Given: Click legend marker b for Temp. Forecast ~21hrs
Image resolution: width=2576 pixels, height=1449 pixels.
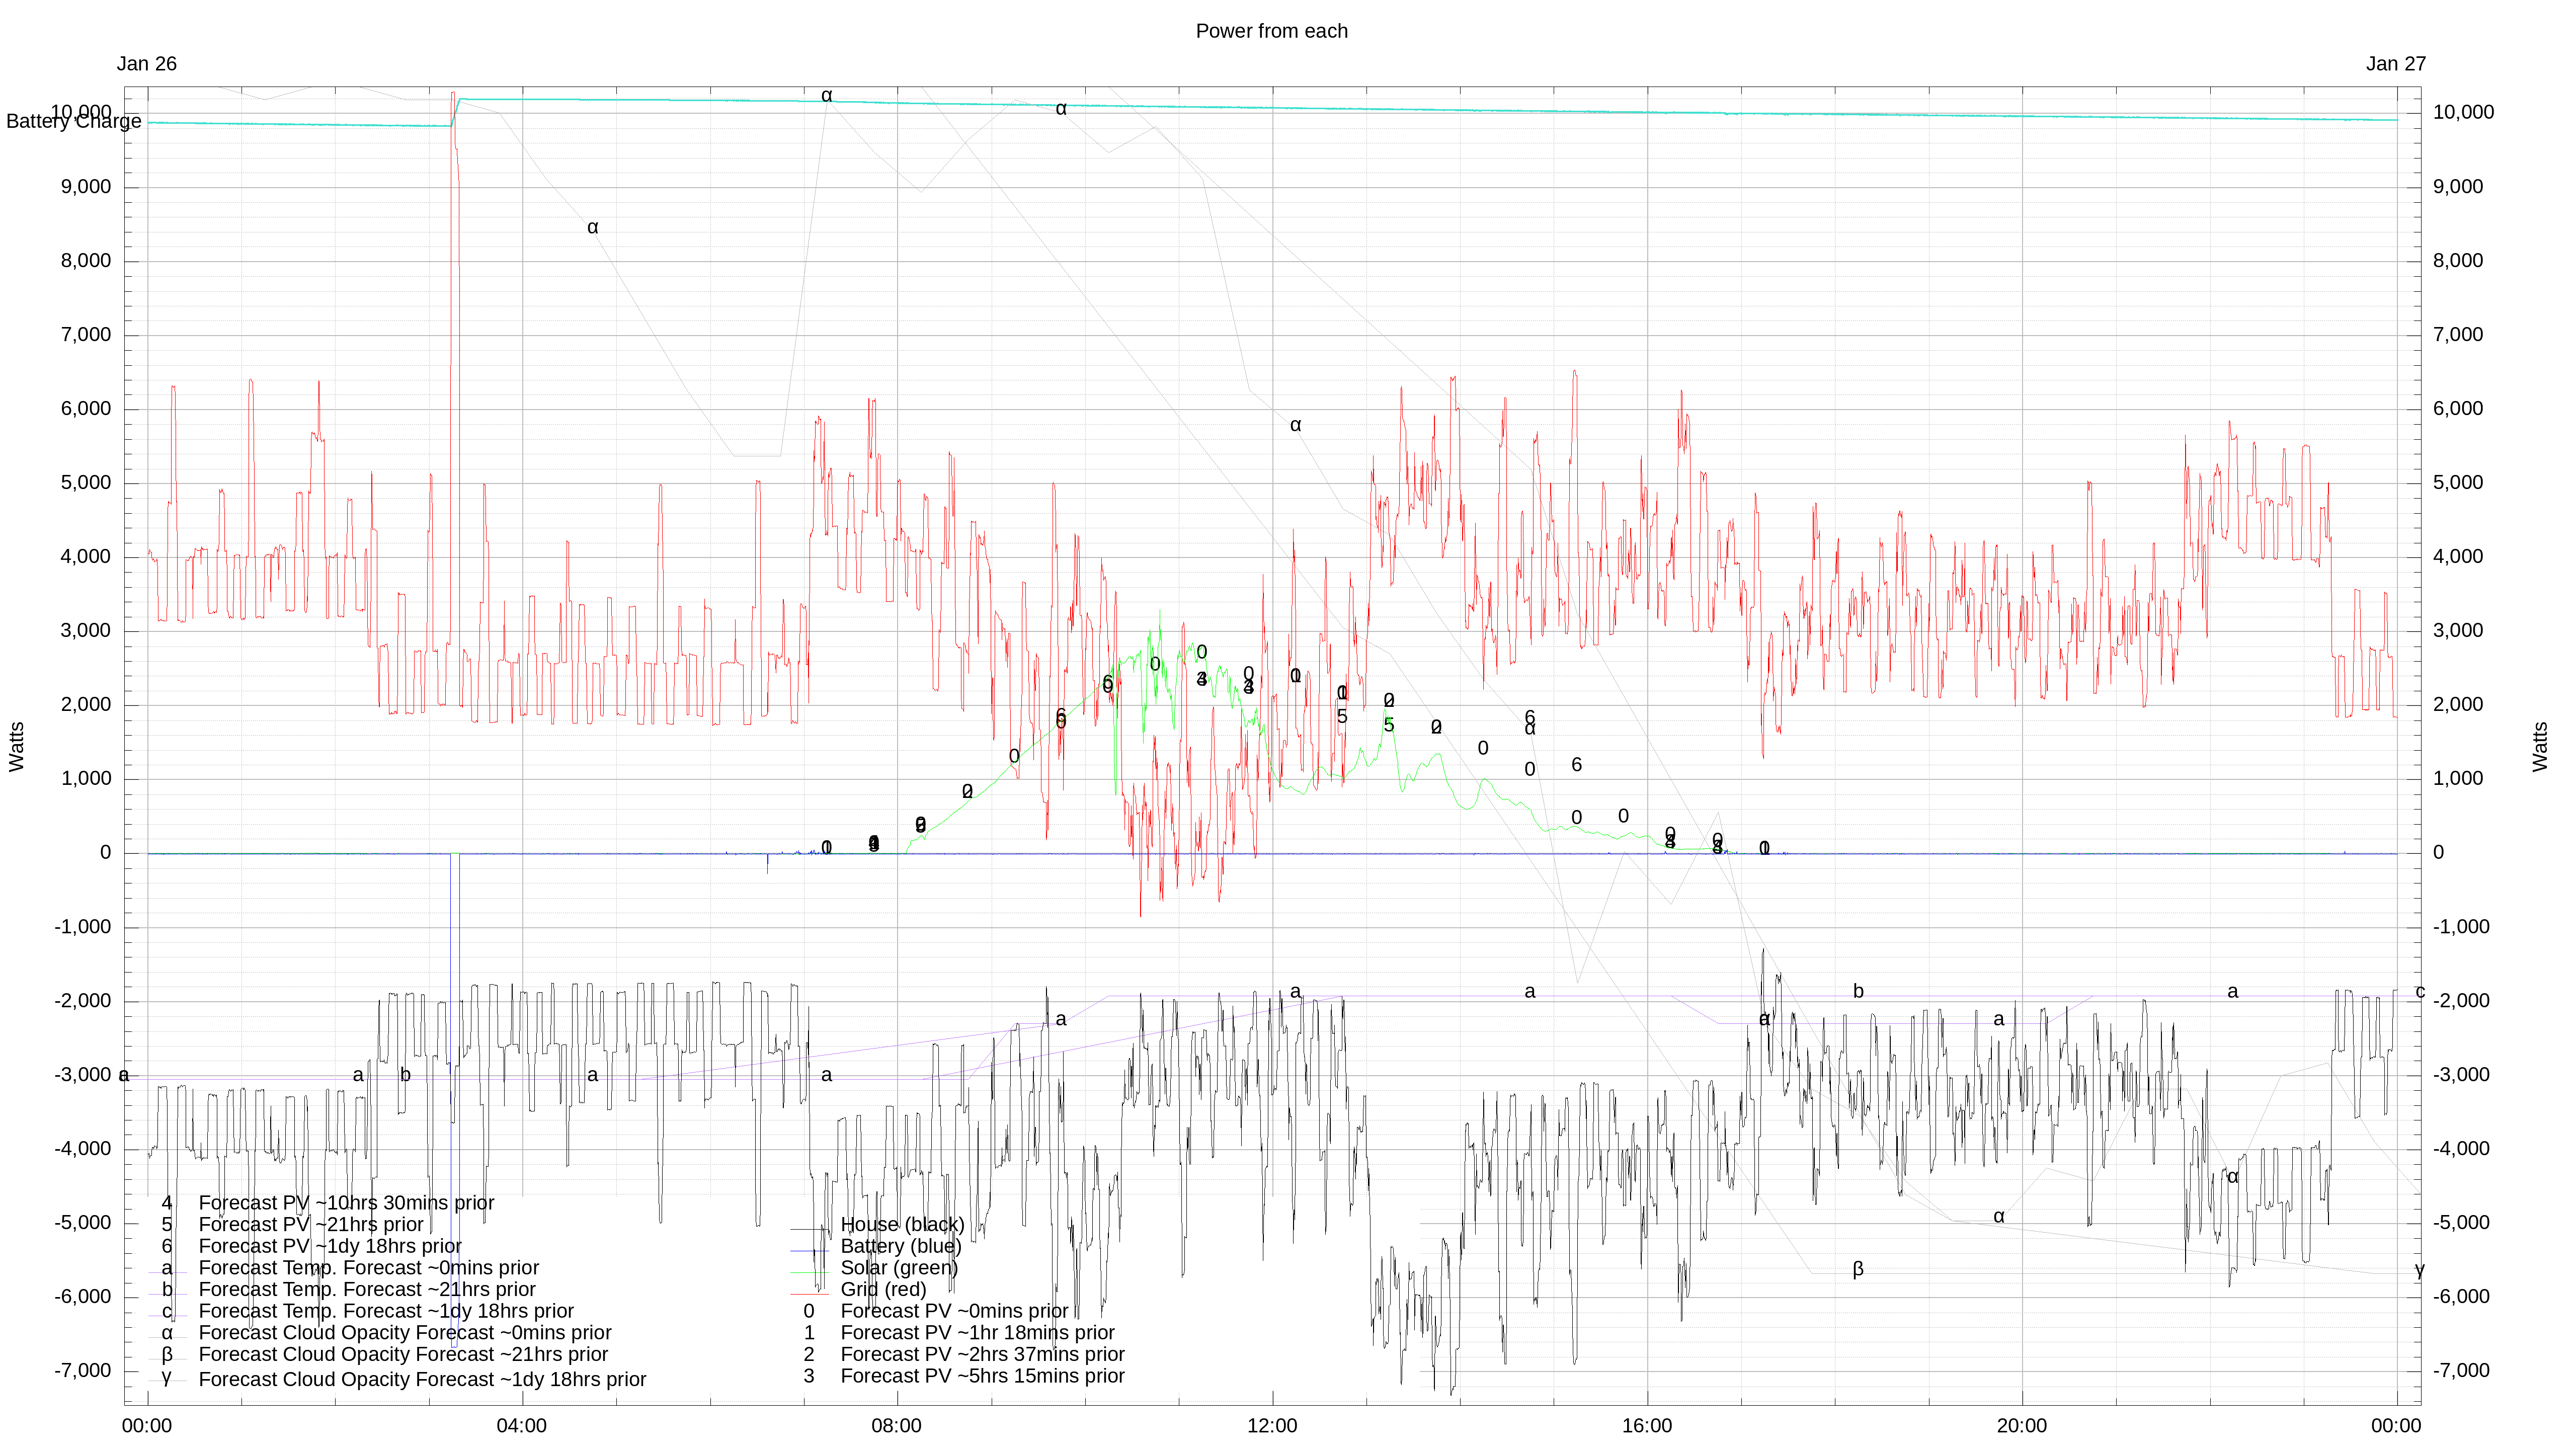Looking at the screenshot, I should 167,1290.
